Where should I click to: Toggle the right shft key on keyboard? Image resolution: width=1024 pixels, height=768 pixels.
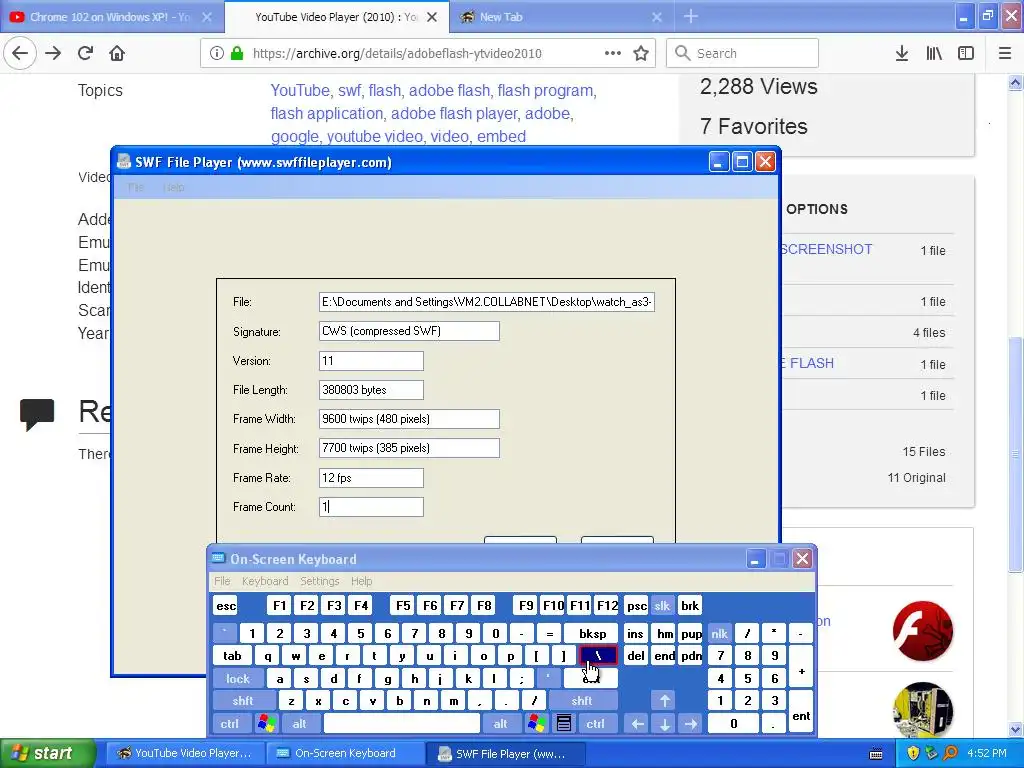click(x=582, y=701)
